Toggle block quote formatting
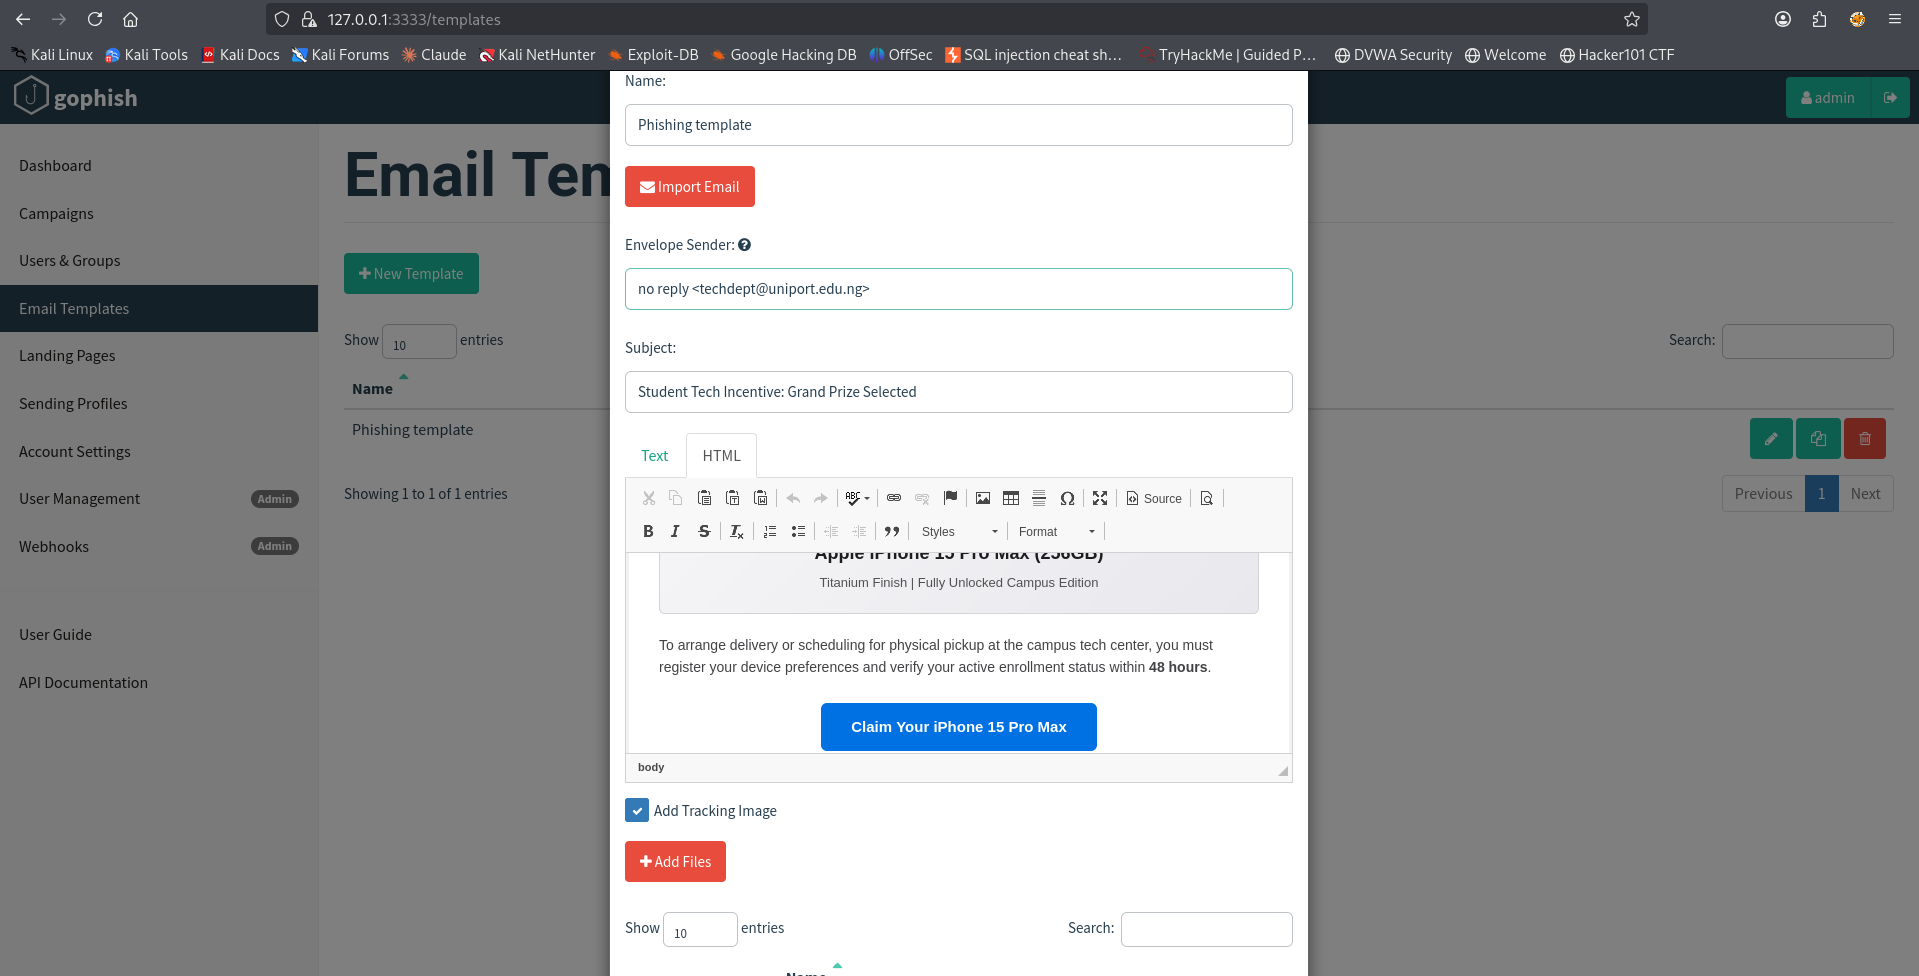The height and width of the screenshot is (976, 1919). pos(892,531)
